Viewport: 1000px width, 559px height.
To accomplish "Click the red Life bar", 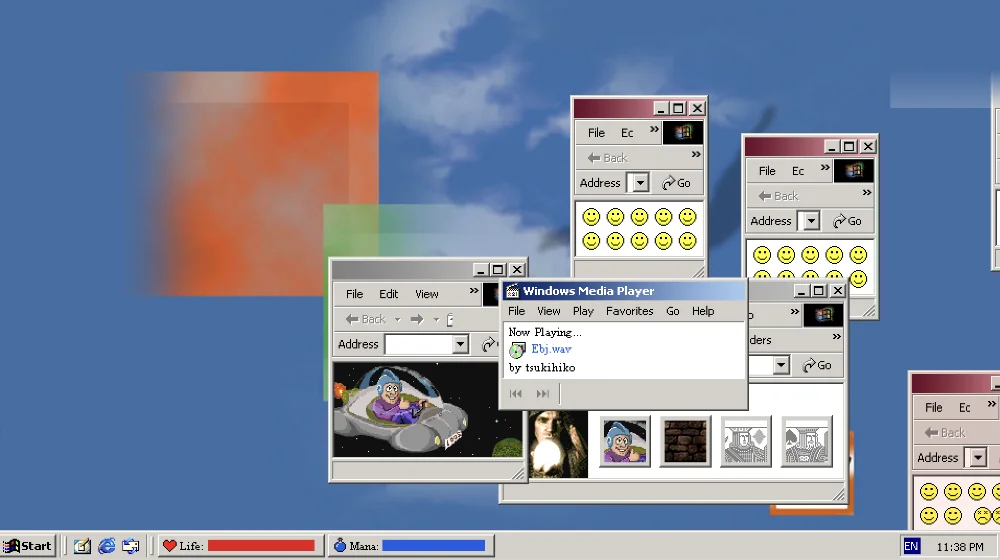I will pyautogui.click(x=261, y=546).
